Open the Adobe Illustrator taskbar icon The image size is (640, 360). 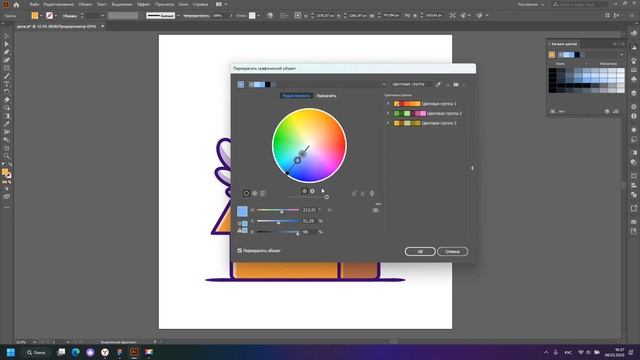[134, 352]
